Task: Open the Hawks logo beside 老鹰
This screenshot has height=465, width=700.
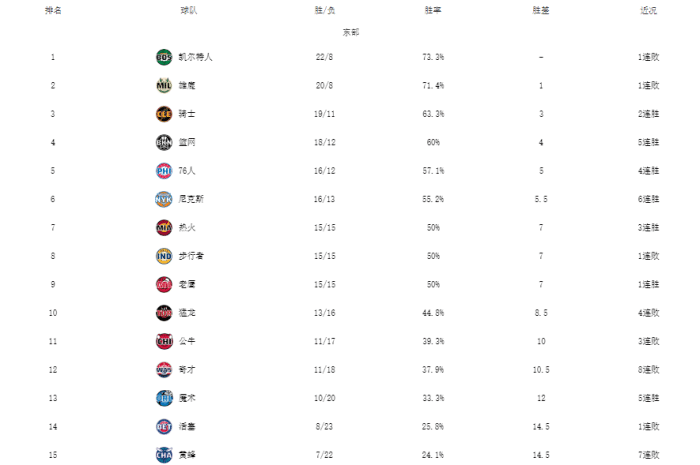Action: (164, 284)
